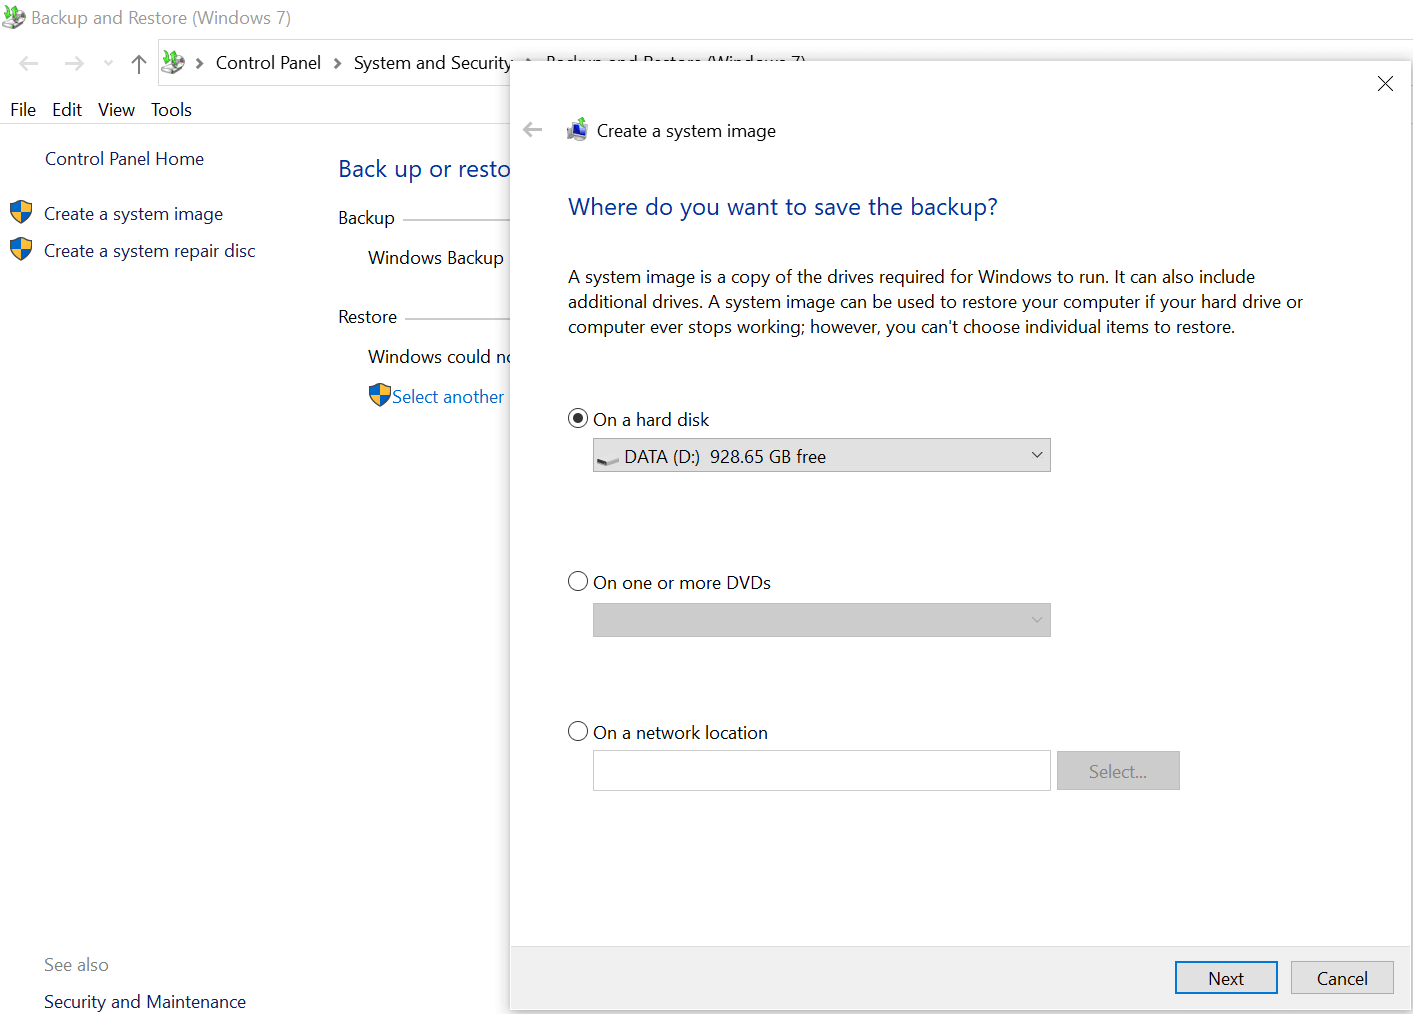
Task: Open the recent locations chevron dropdown
Action: pos(108,64)
